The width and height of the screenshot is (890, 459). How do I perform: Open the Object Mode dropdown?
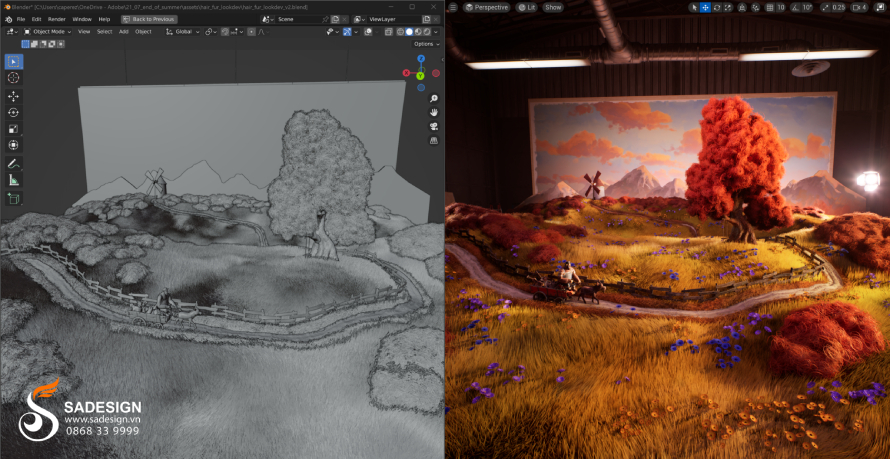point(48,32)
